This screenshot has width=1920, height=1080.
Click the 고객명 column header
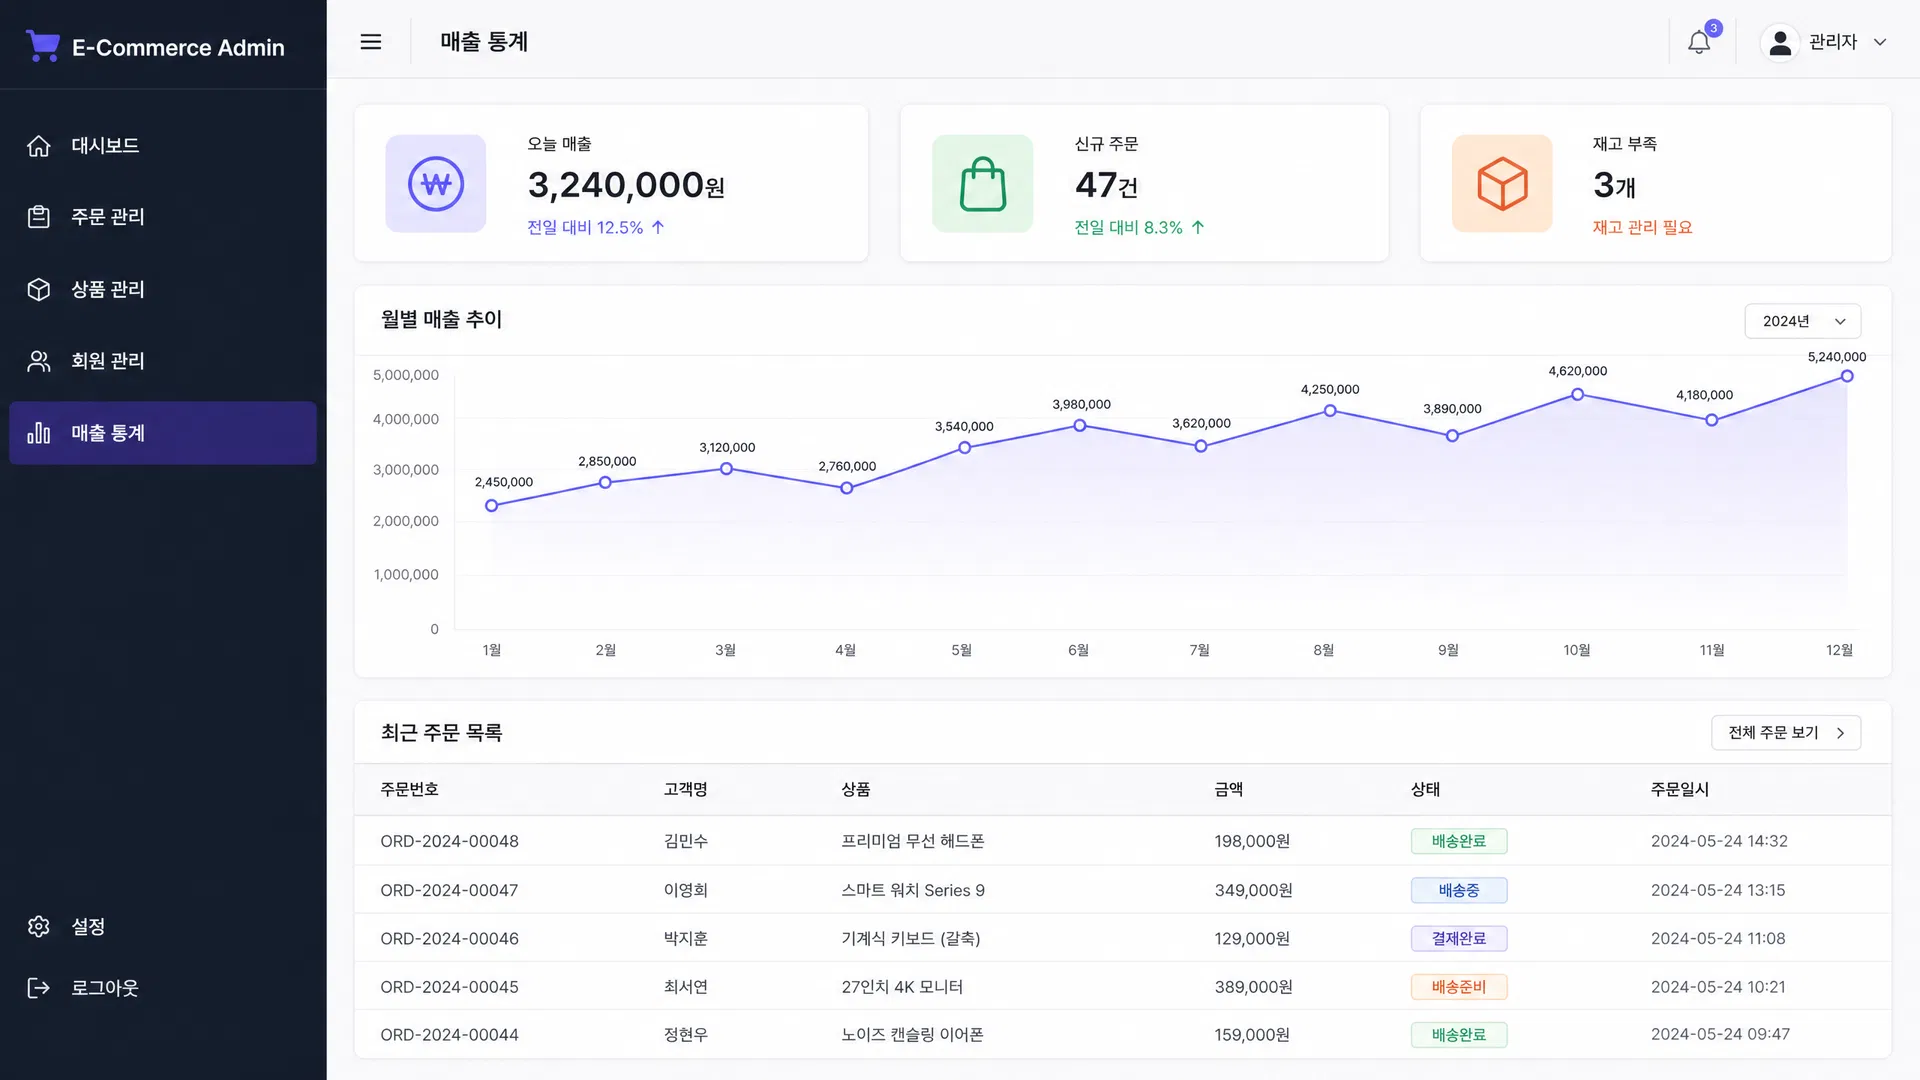click(x=685, y=790)
